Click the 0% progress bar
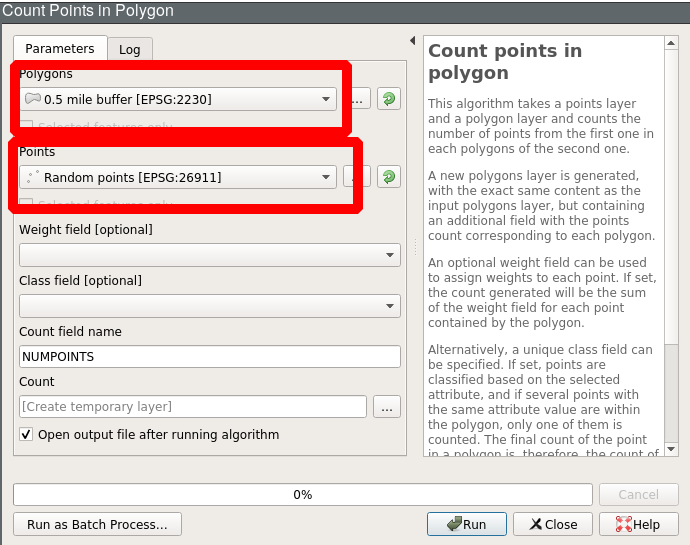 pyautogui.click(x=302, y=494)
